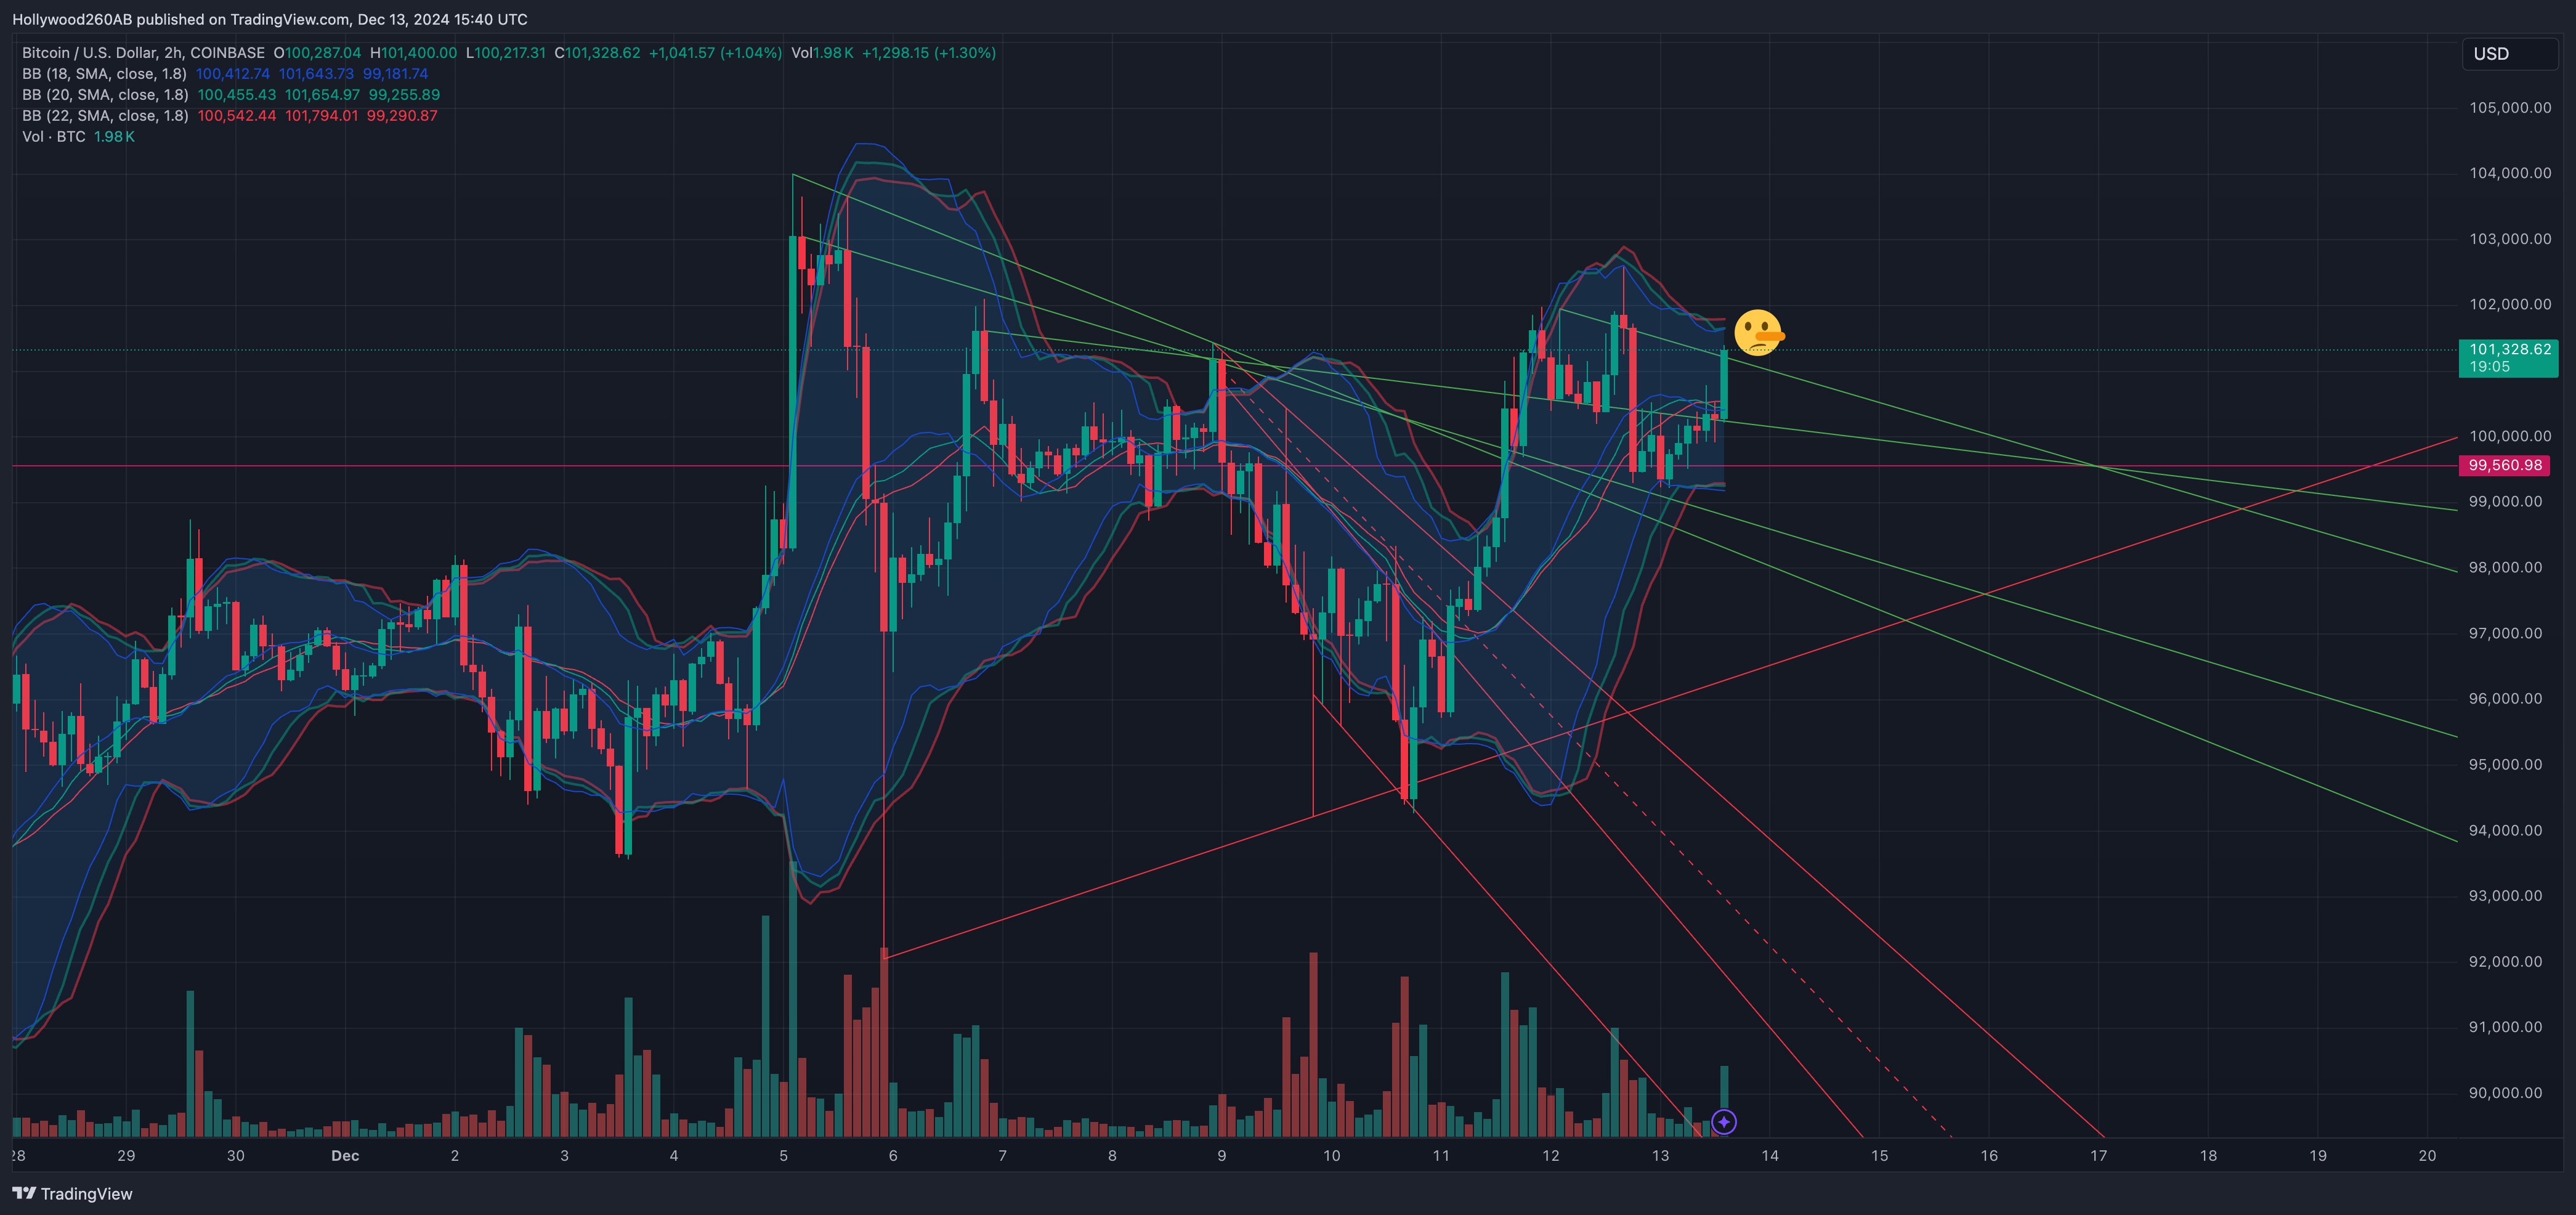
Task: Click the purple circular event marker icon
Action: click(x=1724, y=1122)
